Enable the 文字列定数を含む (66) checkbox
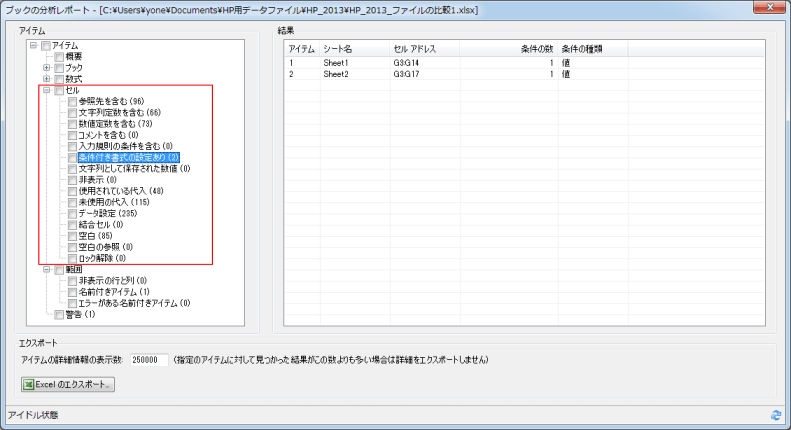Image resolution: width=791 pixels, height=430 pixels. click(x=72, y=113)
